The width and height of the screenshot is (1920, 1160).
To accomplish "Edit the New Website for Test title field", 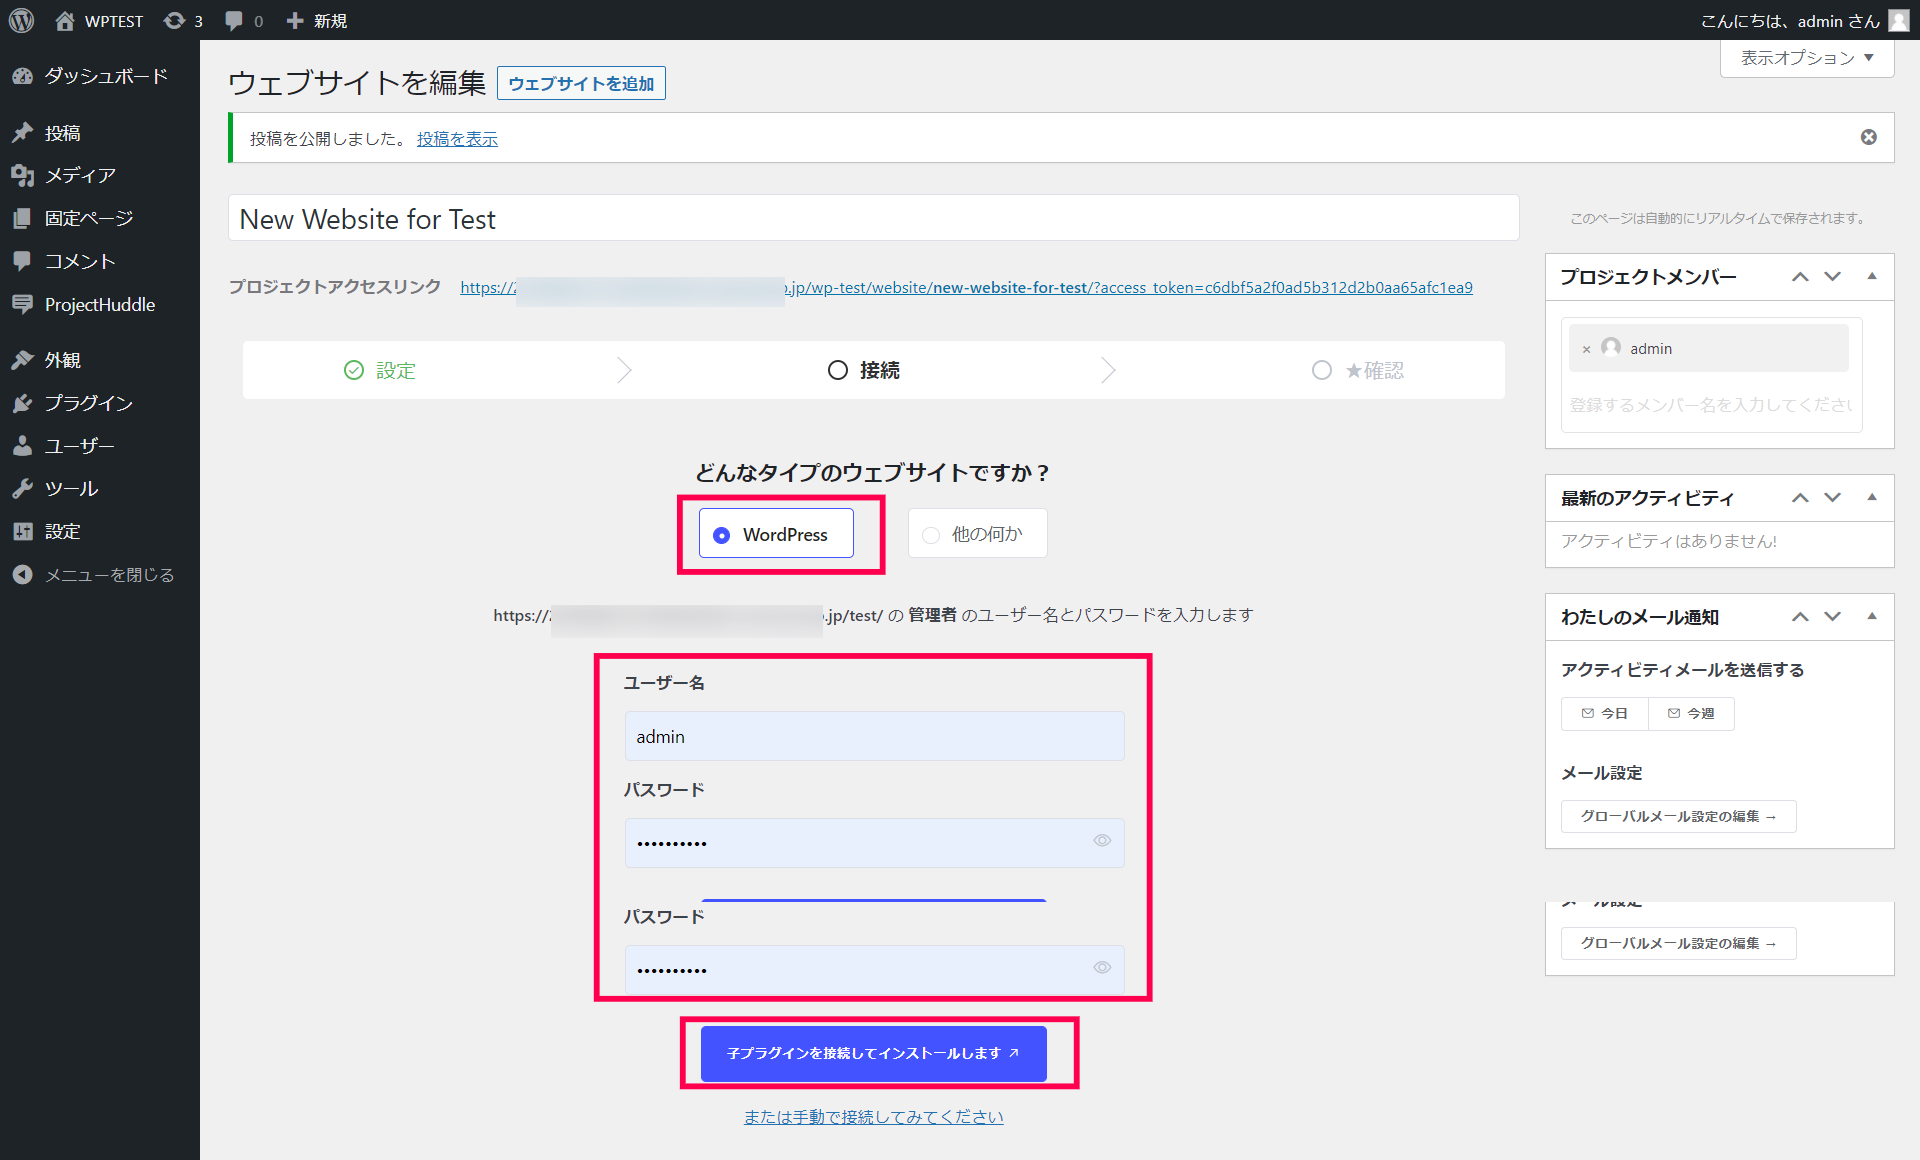I will tap(873, 218).
